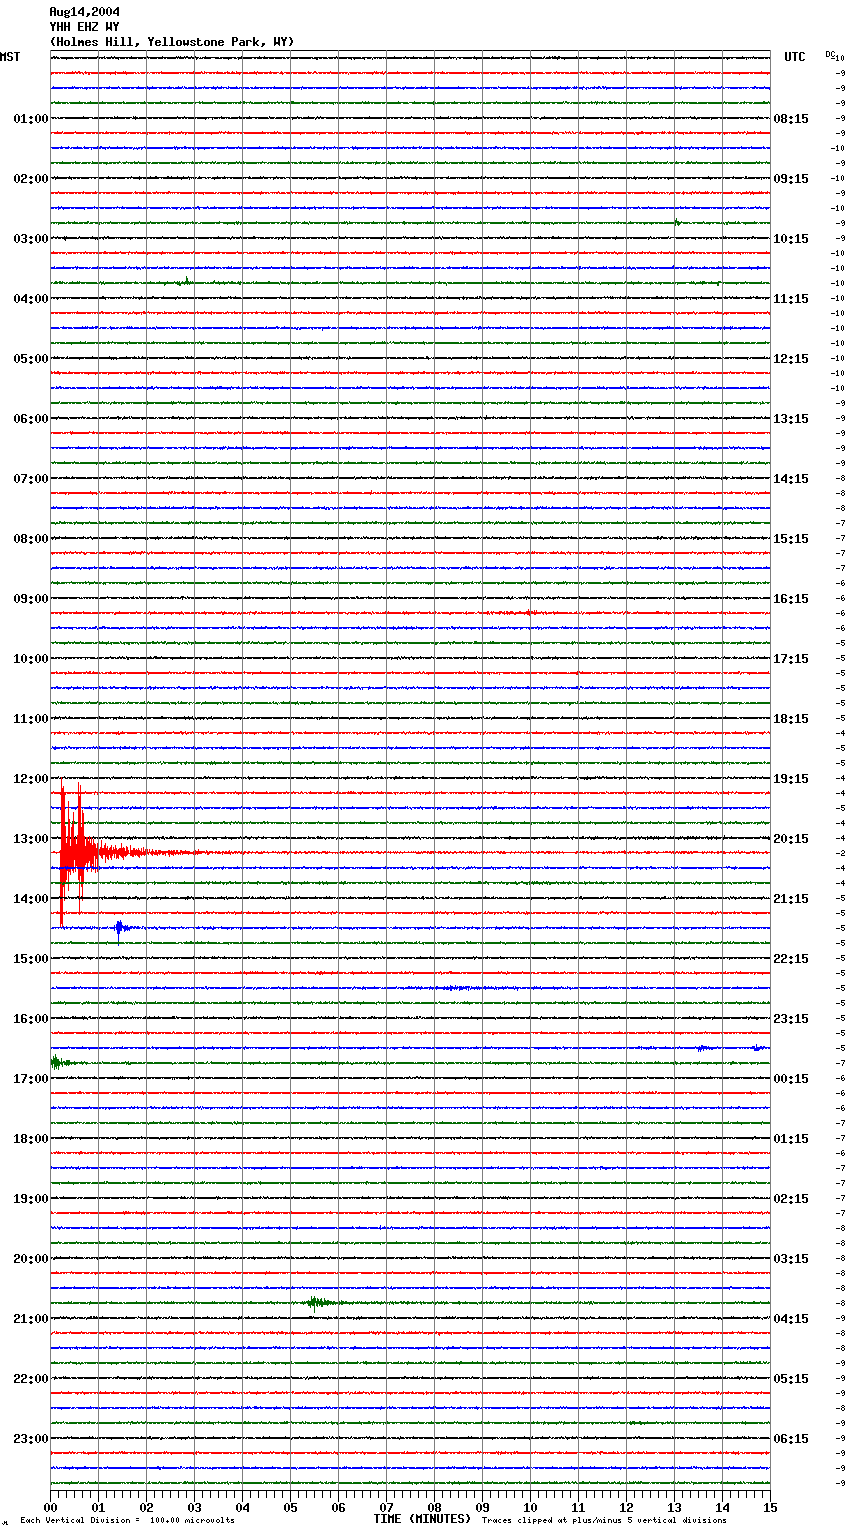
Task: Click the 06:15 UTC row label
Action: point(791,1439)
